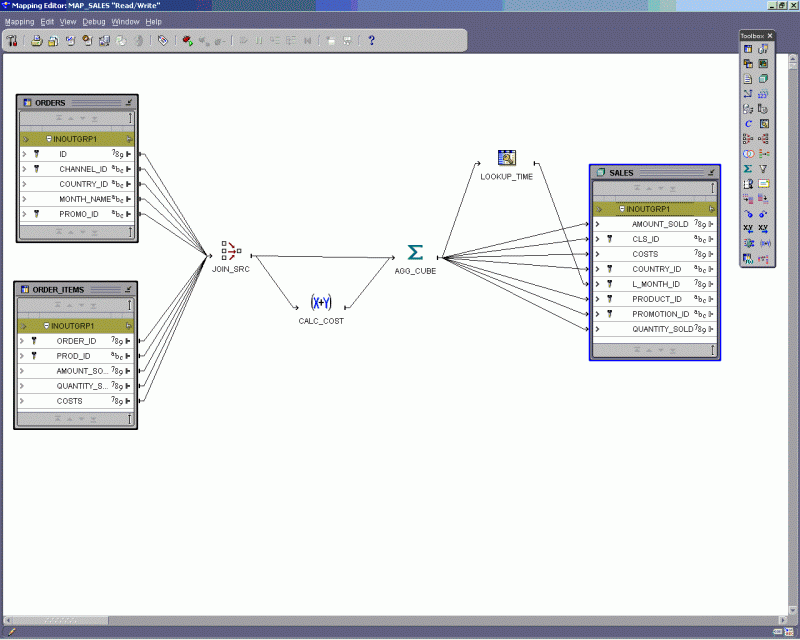Open the Mapping menu
Viewport: 800px width, 640px height.
pos(19,22)
